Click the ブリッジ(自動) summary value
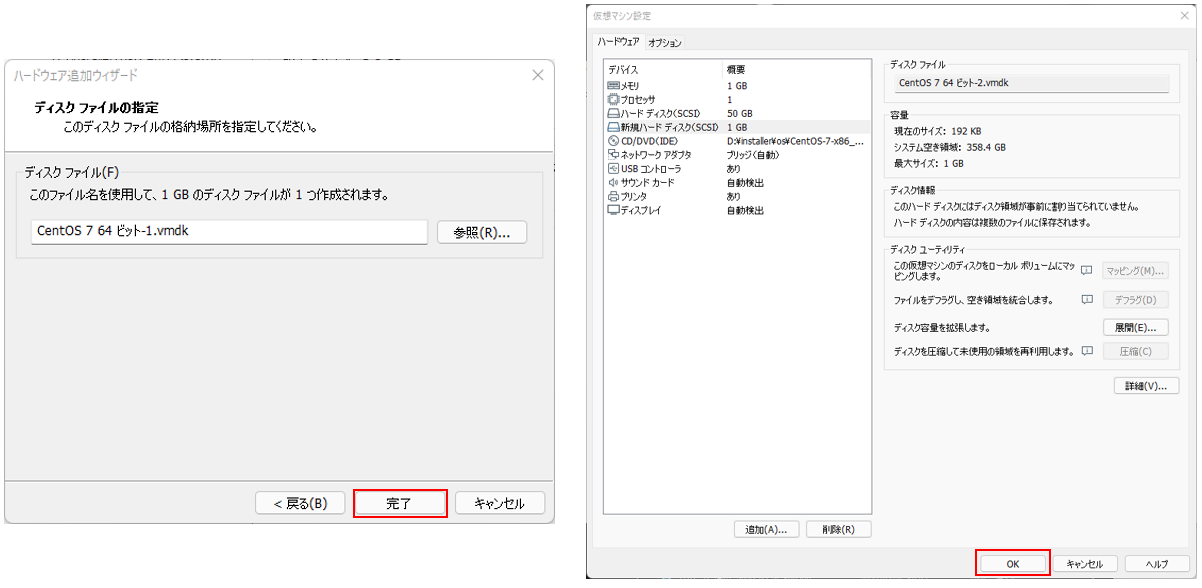The image size is (1202, 588). click(752, 156)
